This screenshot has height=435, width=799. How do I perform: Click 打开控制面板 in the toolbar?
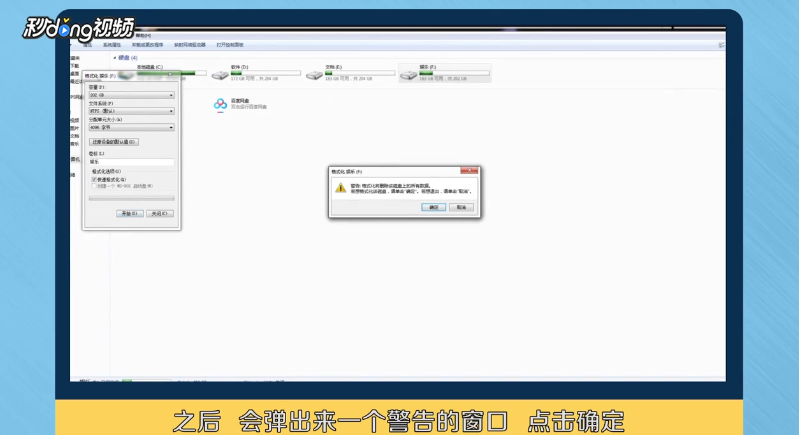point(230,45)
